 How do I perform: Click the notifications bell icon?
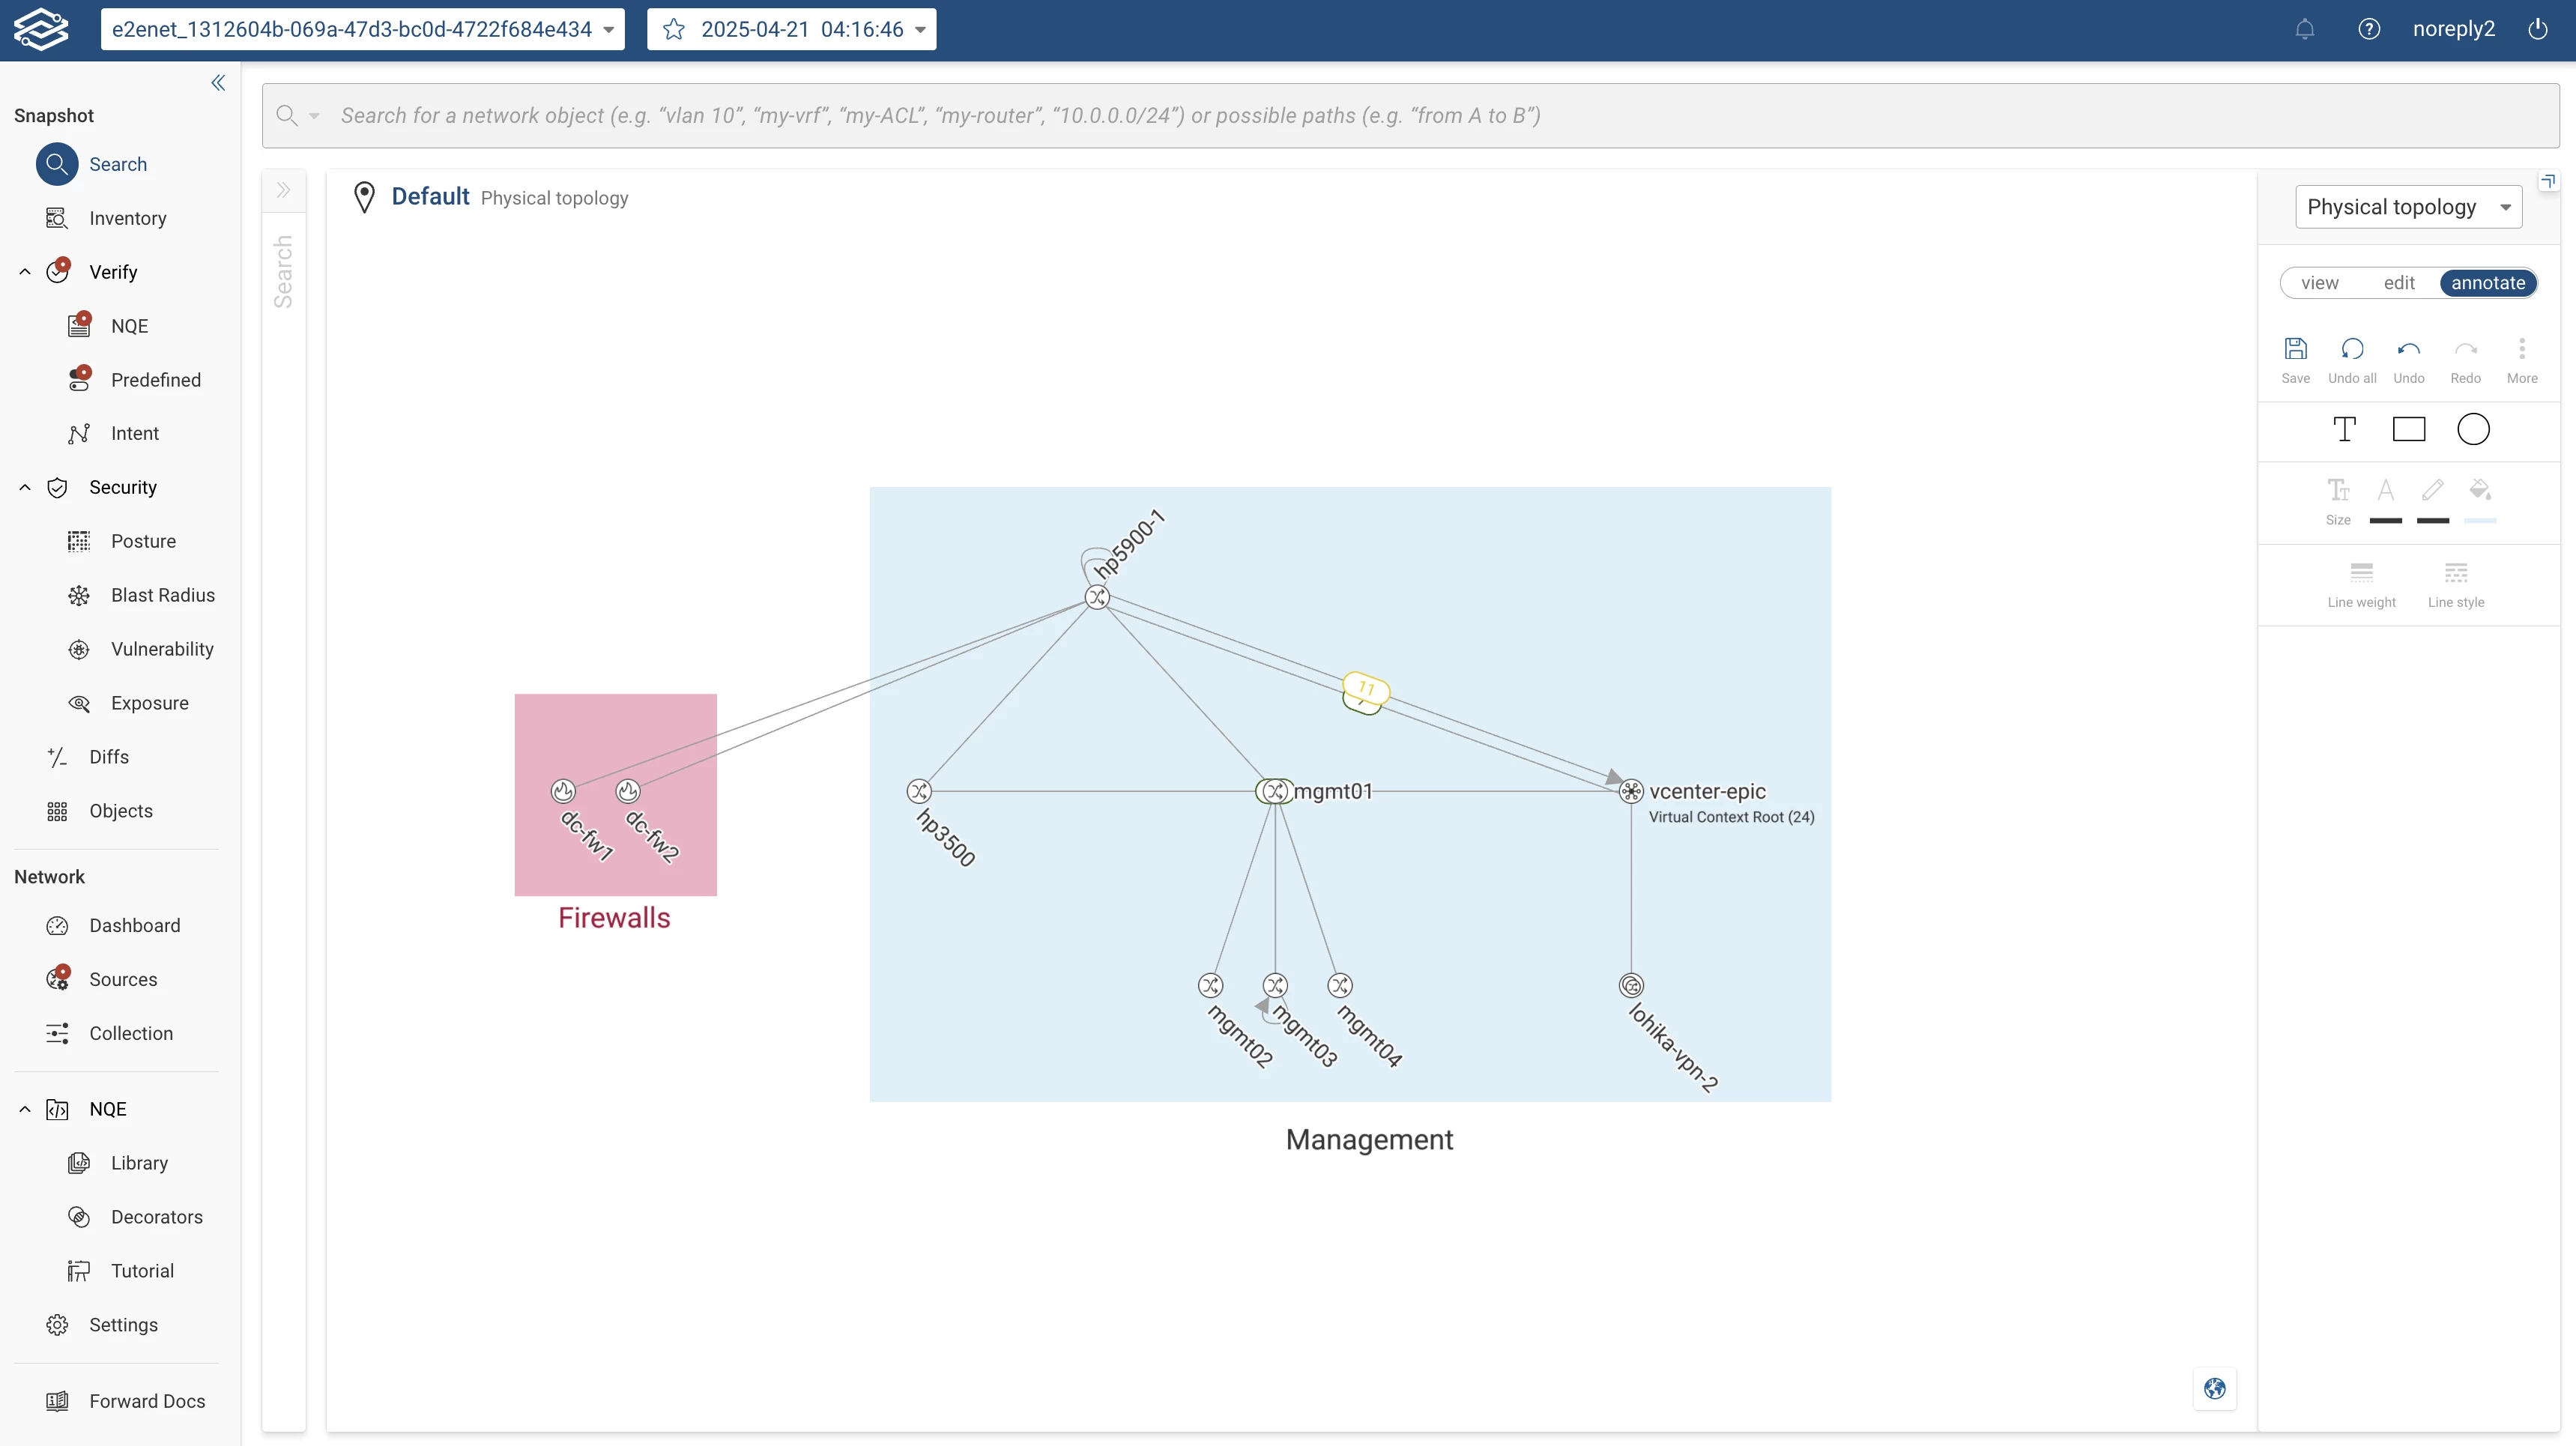(x=2304, y=29)
